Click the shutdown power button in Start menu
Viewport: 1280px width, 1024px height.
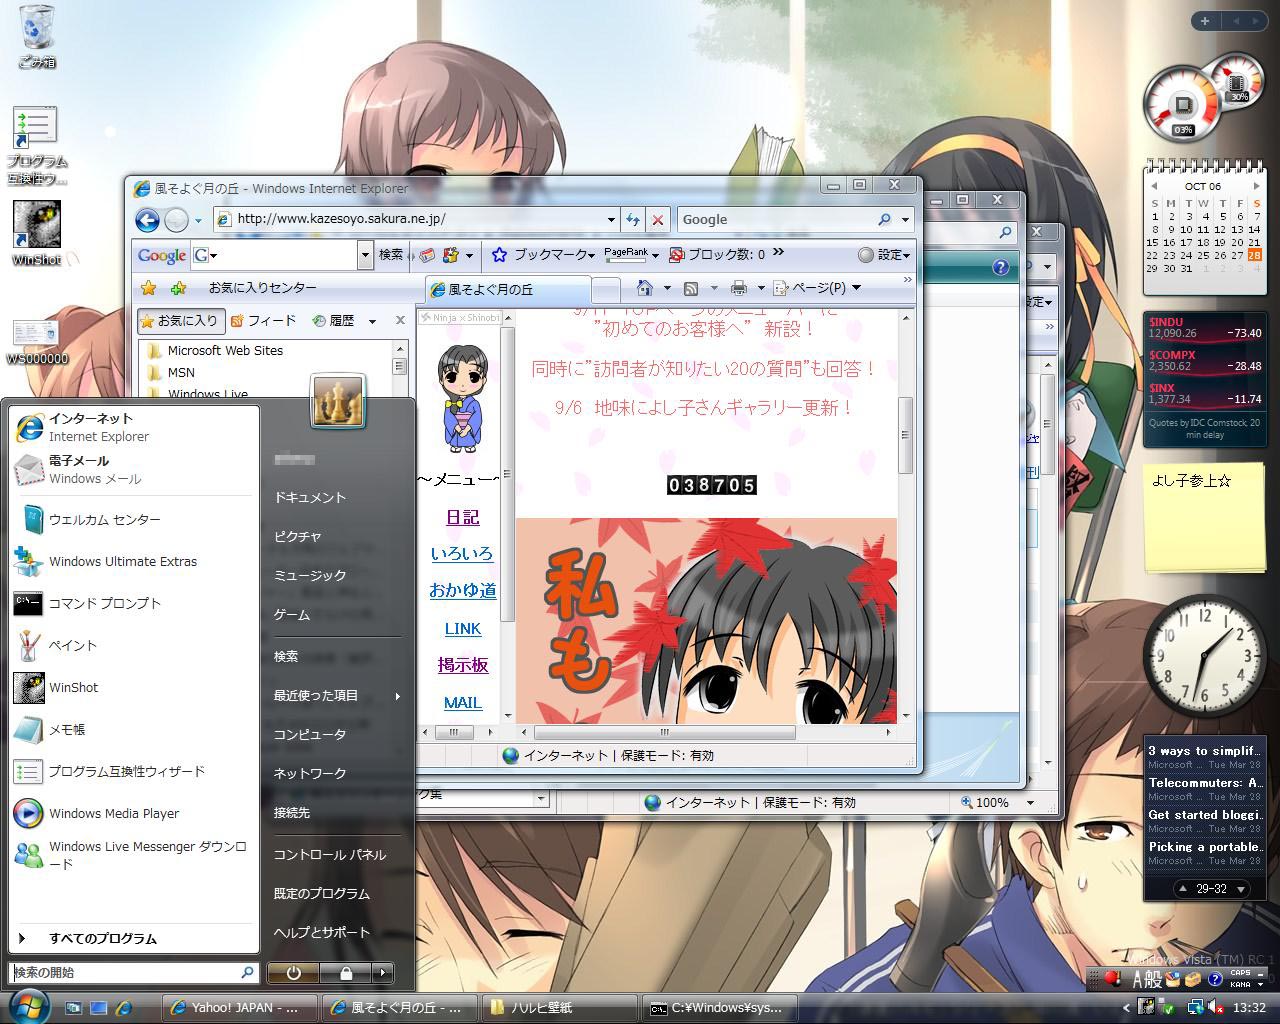pos(293,972)
